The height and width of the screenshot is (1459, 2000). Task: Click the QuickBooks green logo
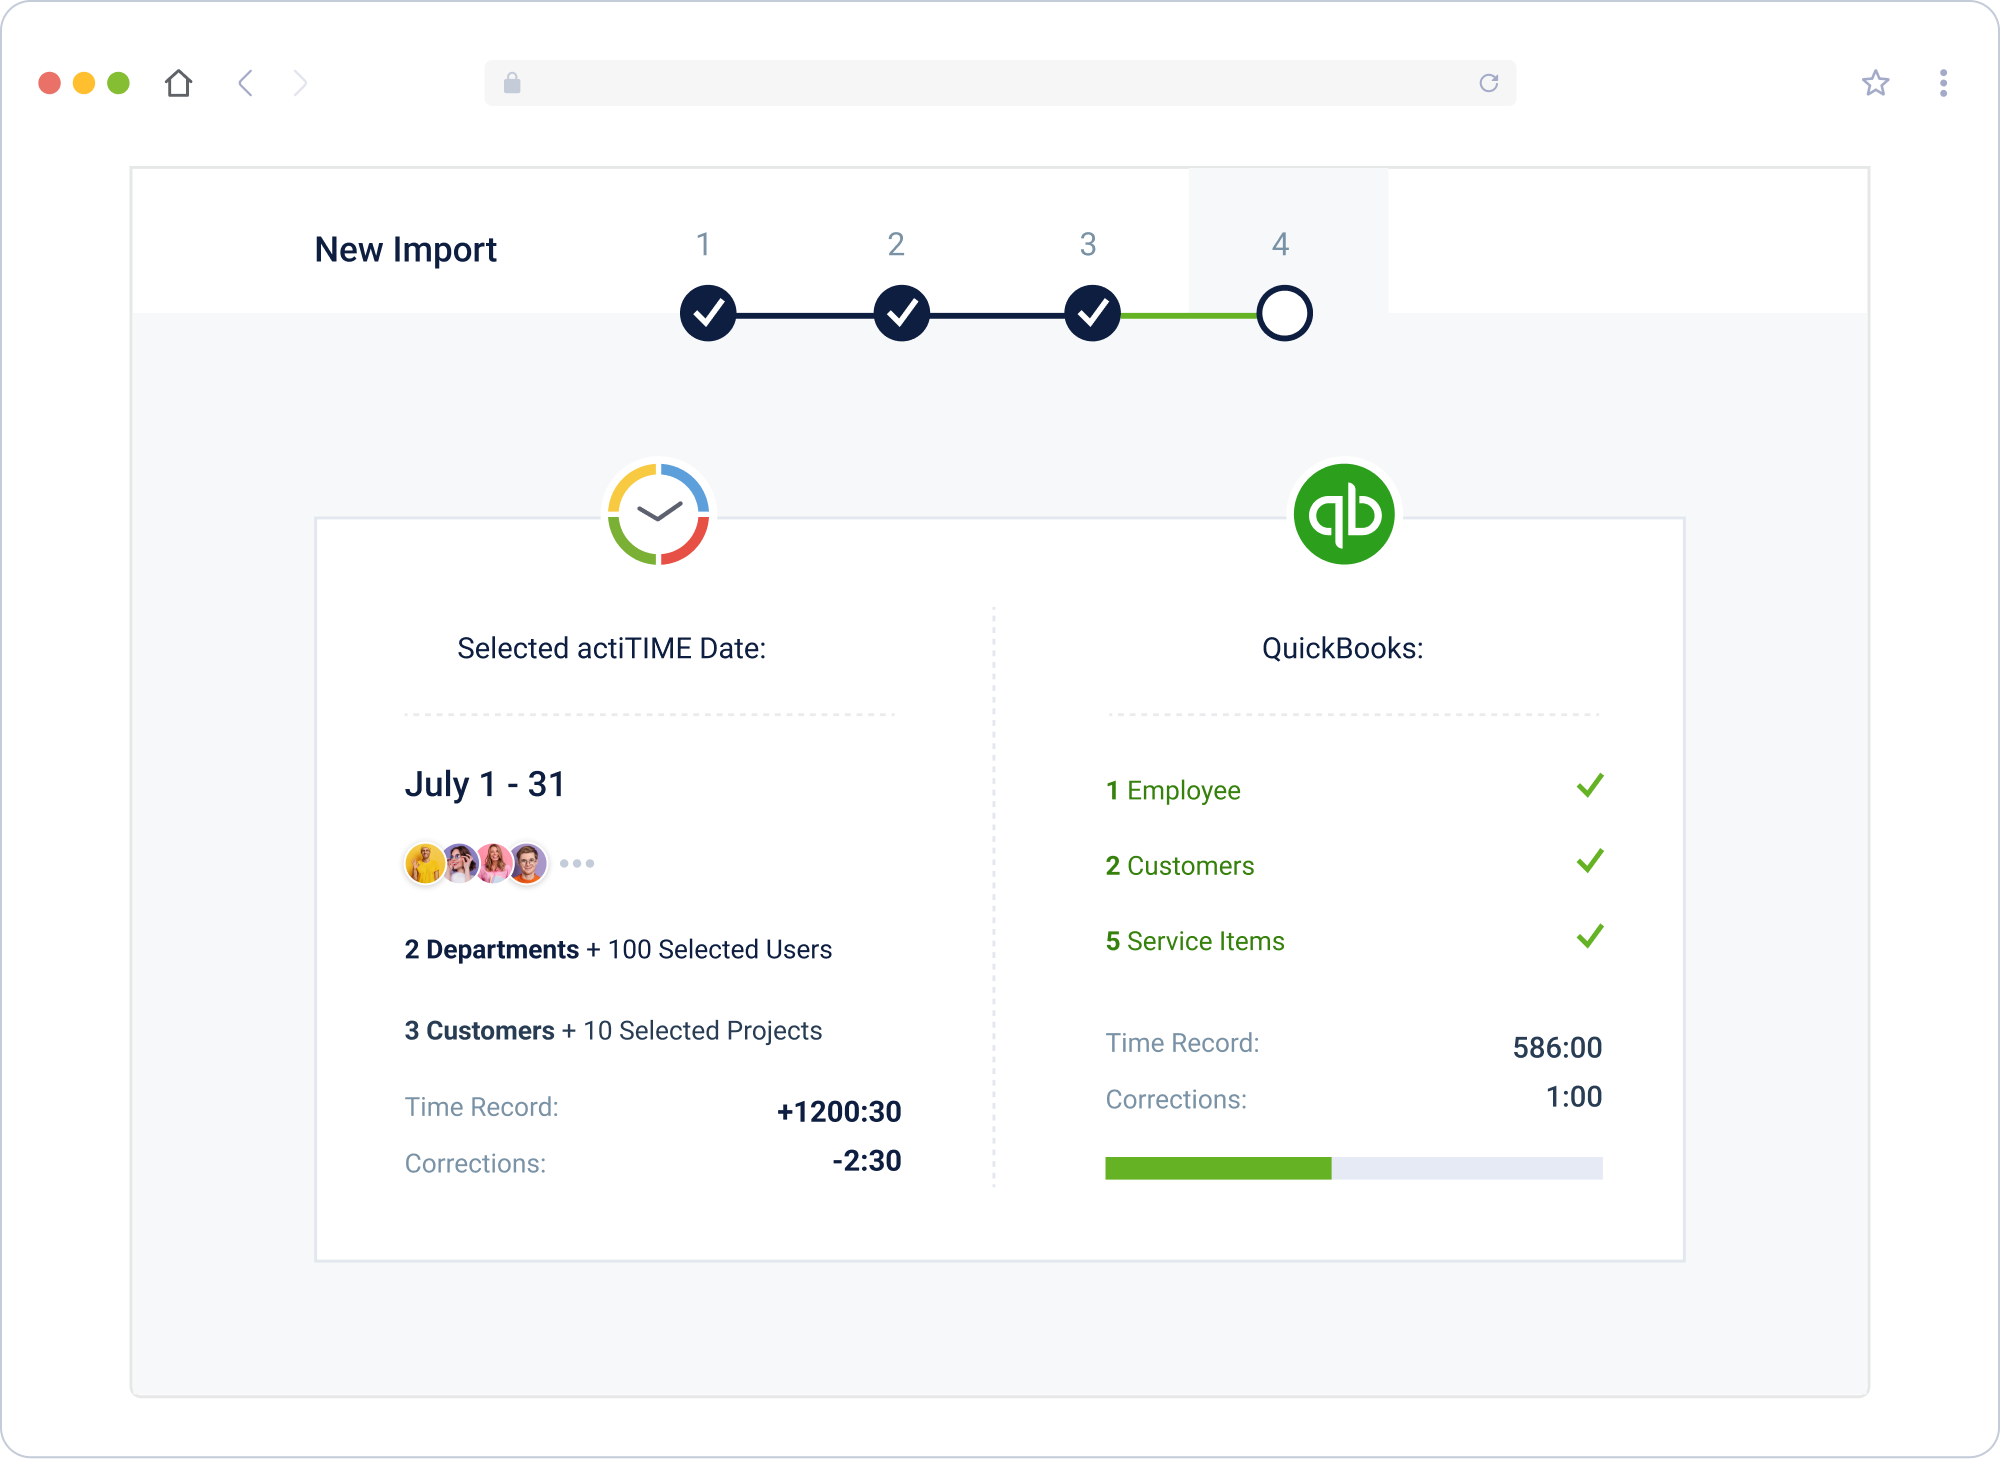pyautogui.click(x=1344, y=514)
